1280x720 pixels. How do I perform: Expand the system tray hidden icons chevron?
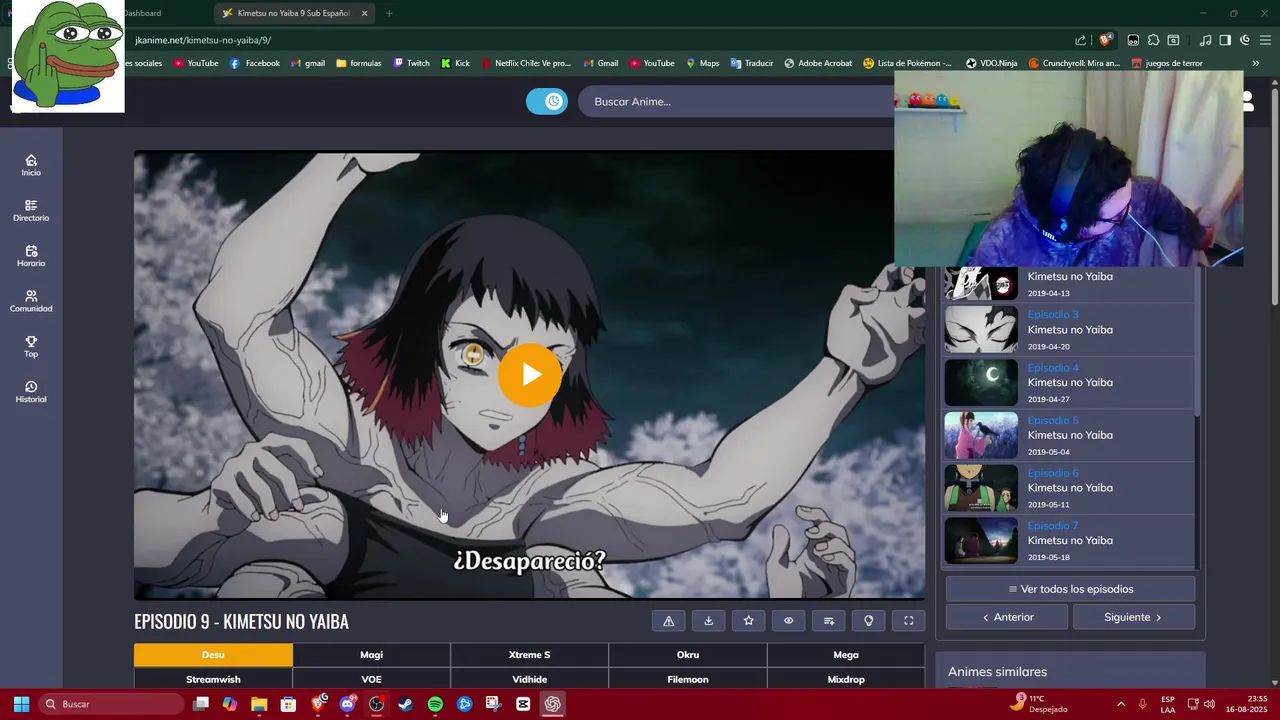[1120, 704]
